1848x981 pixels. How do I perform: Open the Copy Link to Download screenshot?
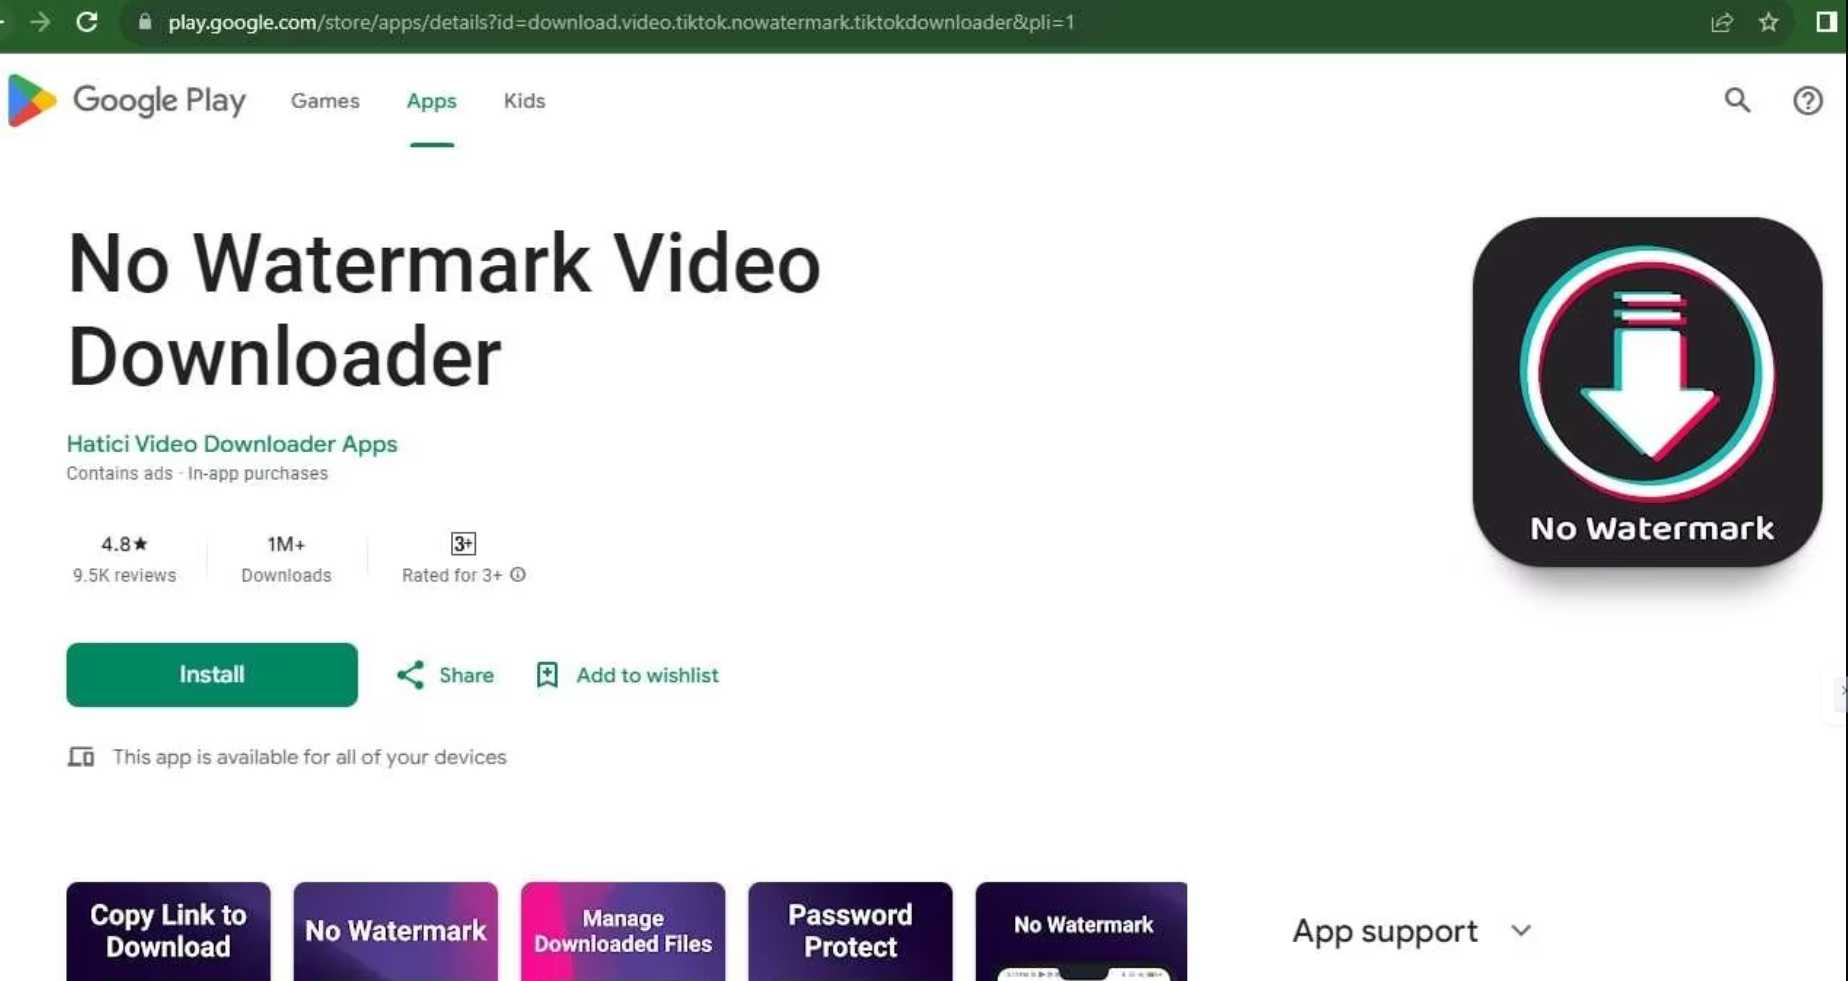[168, 931]
